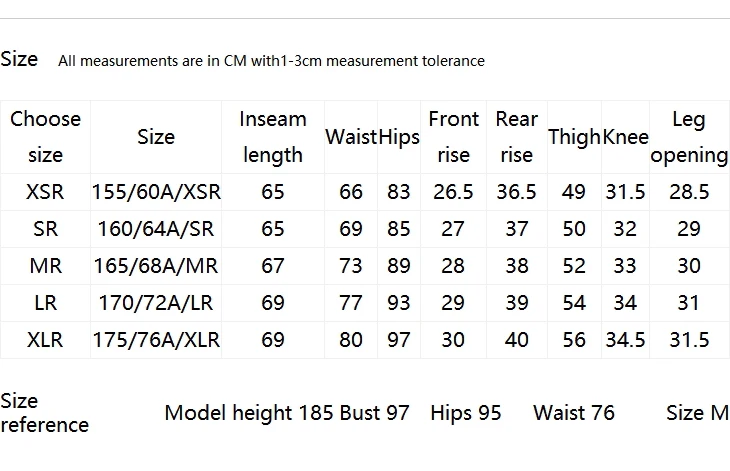730x471 pixels.
Task: Click the MR choose size cell
Action: point(45,266)
